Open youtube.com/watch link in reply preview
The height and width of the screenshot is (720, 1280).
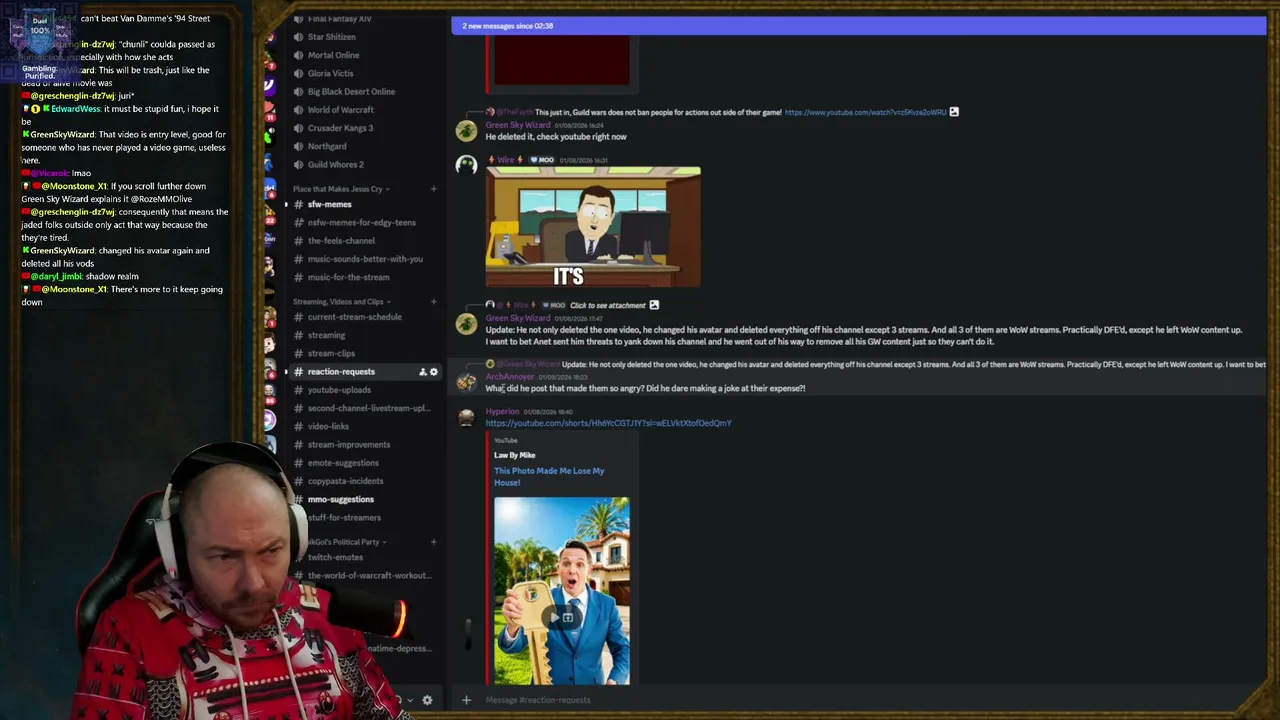pyautogui.click(x=865, y=112)
